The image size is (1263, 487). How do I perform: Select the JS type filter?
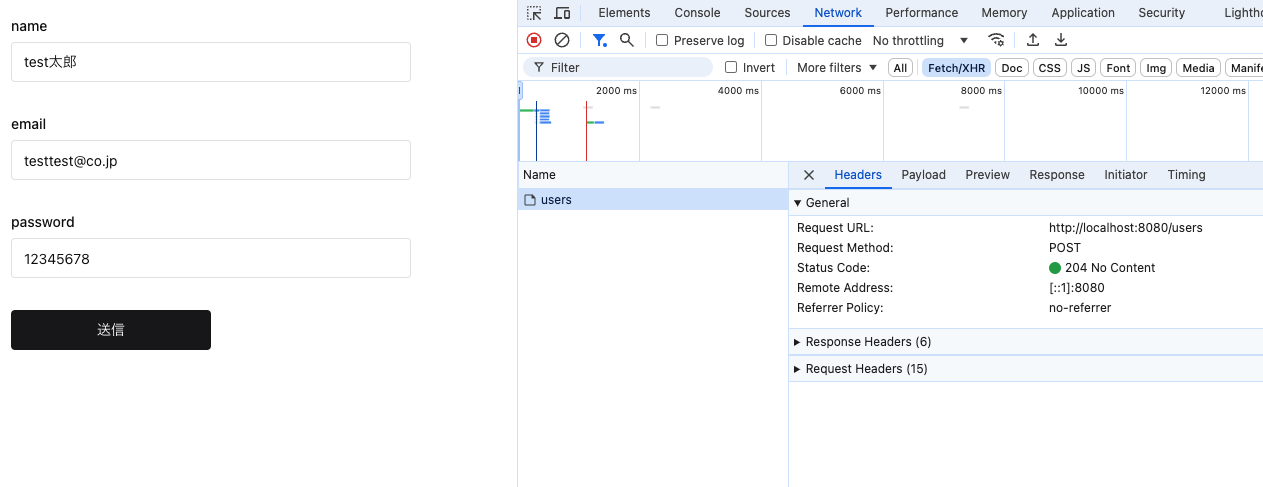tap(1083, 68)
